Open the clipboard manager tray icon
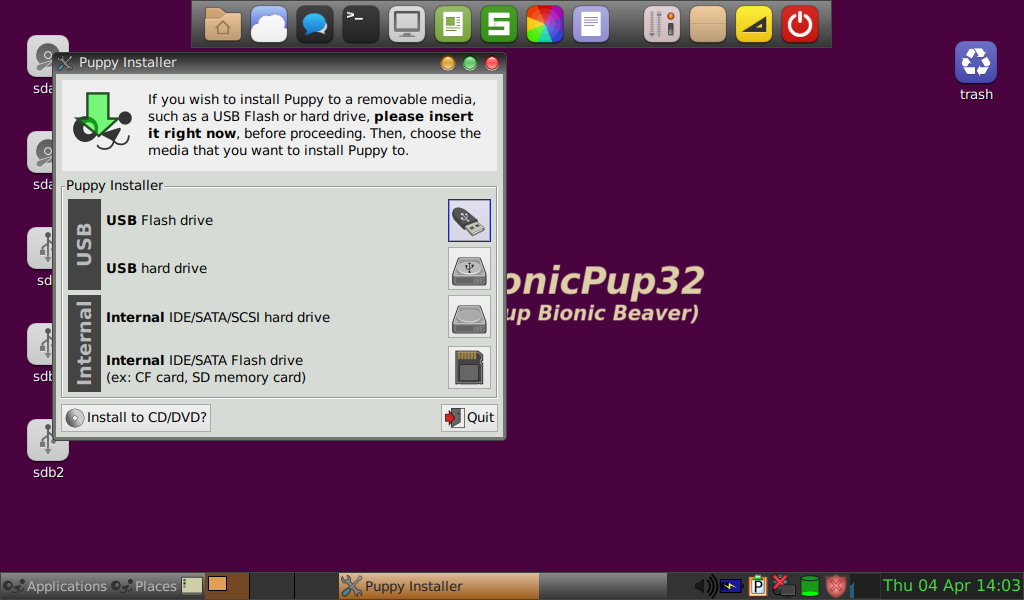Viewport: 1024px width, 600px height. click(x=757, y=586)
